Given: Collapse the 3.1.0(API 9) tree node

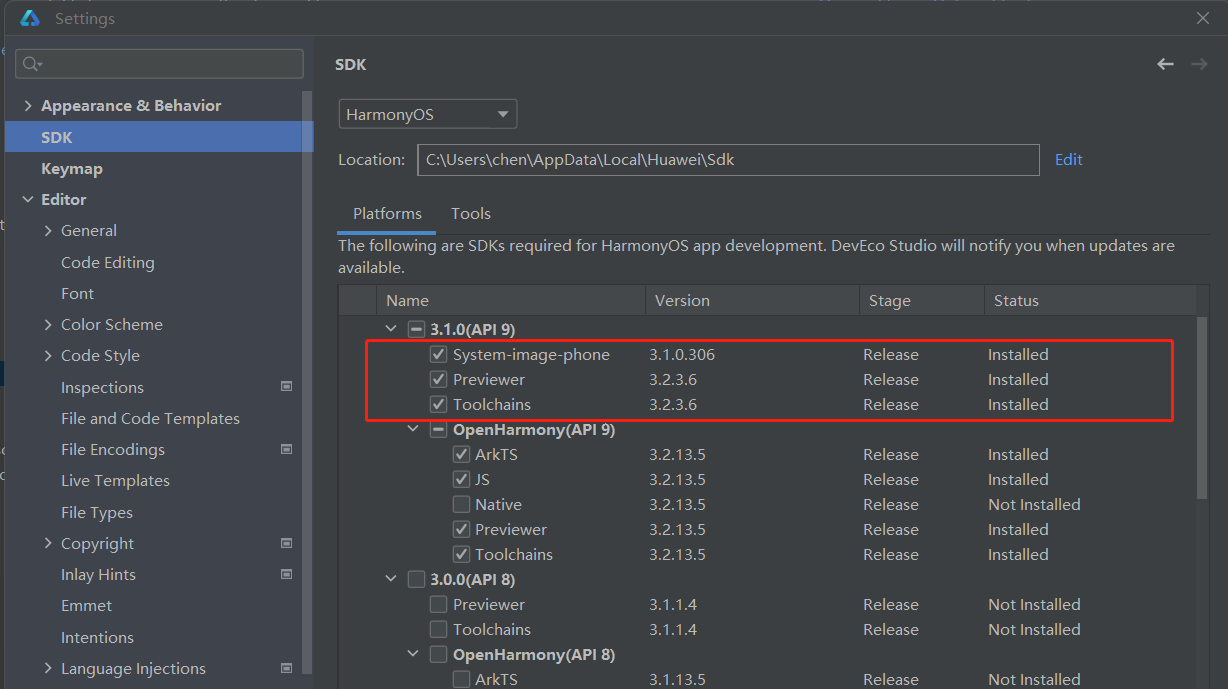Looking at the screenshot, I should (x=391, y=329).
